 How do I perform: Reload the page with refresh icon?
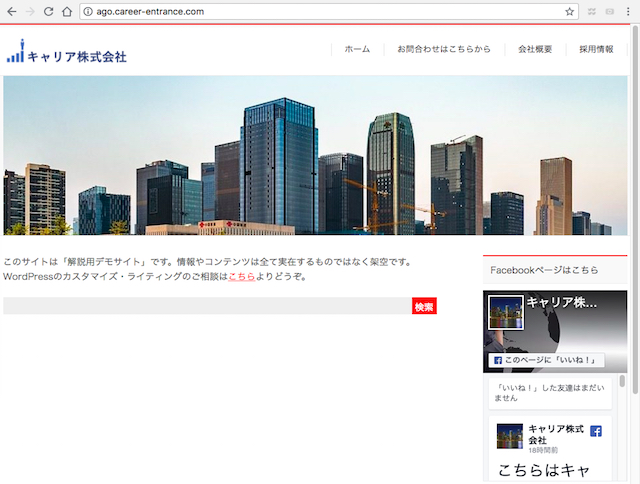49,11
